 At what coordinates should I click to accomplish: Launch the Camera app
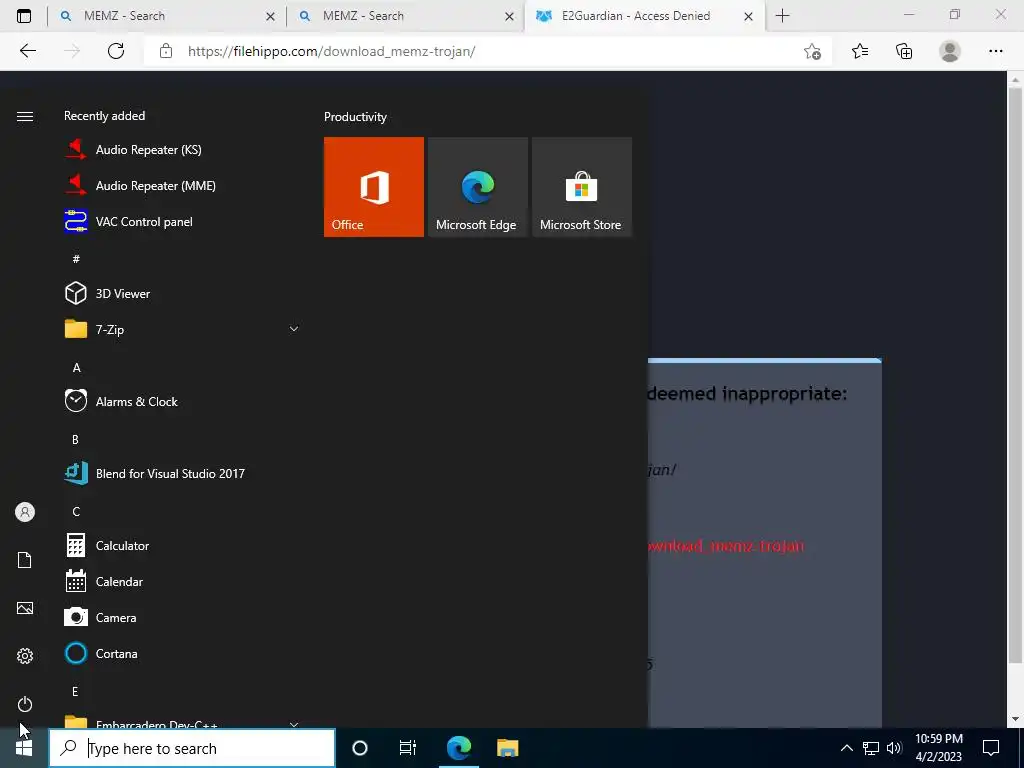182,617
